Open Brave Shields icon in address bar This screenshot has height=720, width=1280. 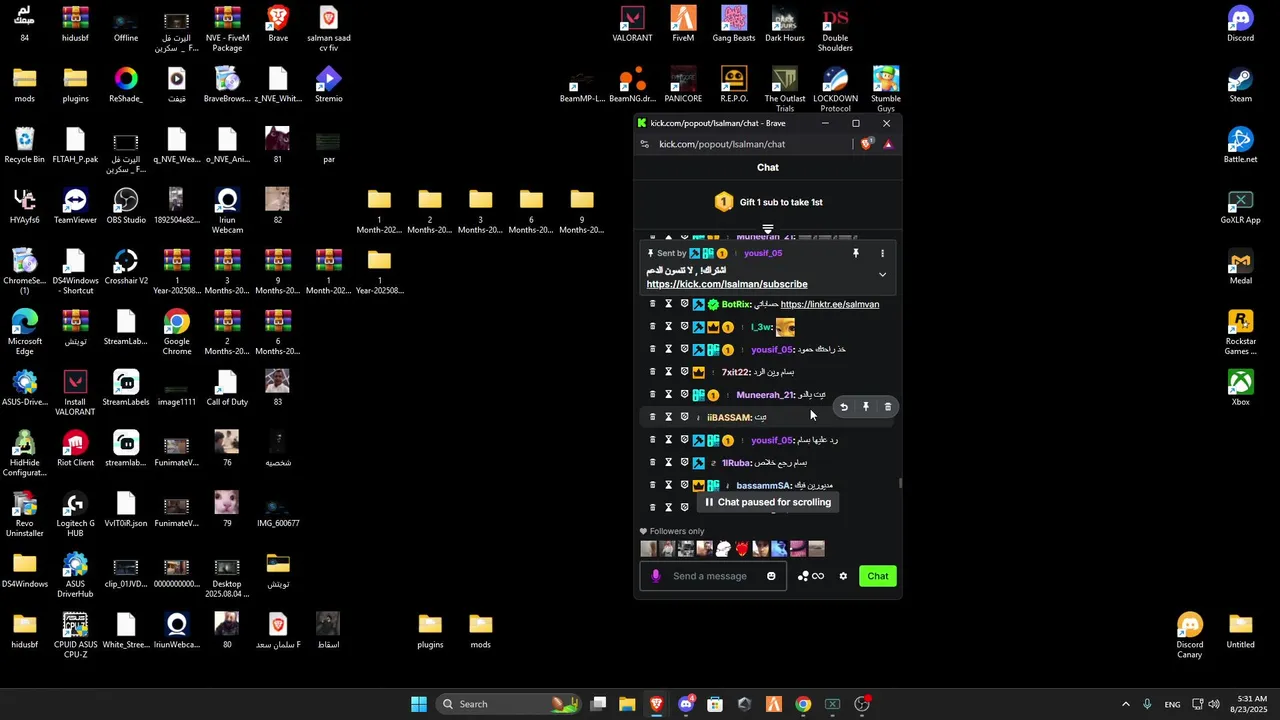[x=866, y=144]
